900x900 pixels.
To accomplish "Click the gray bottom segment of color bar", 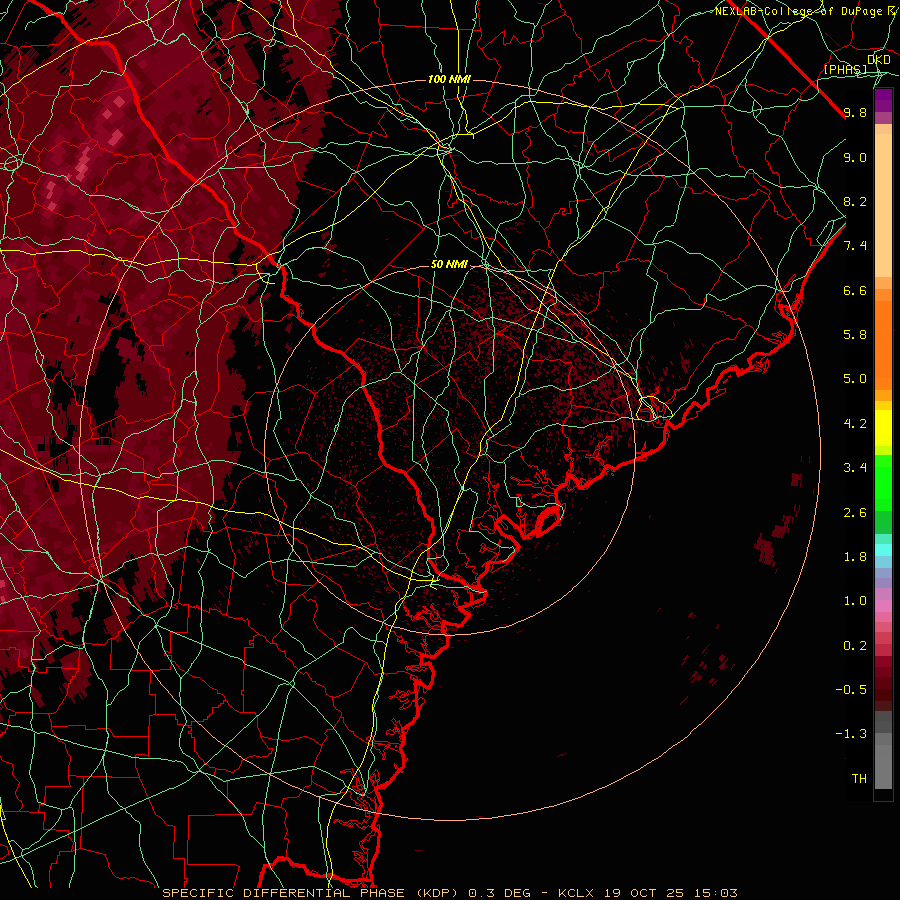I will pos(883,766).
